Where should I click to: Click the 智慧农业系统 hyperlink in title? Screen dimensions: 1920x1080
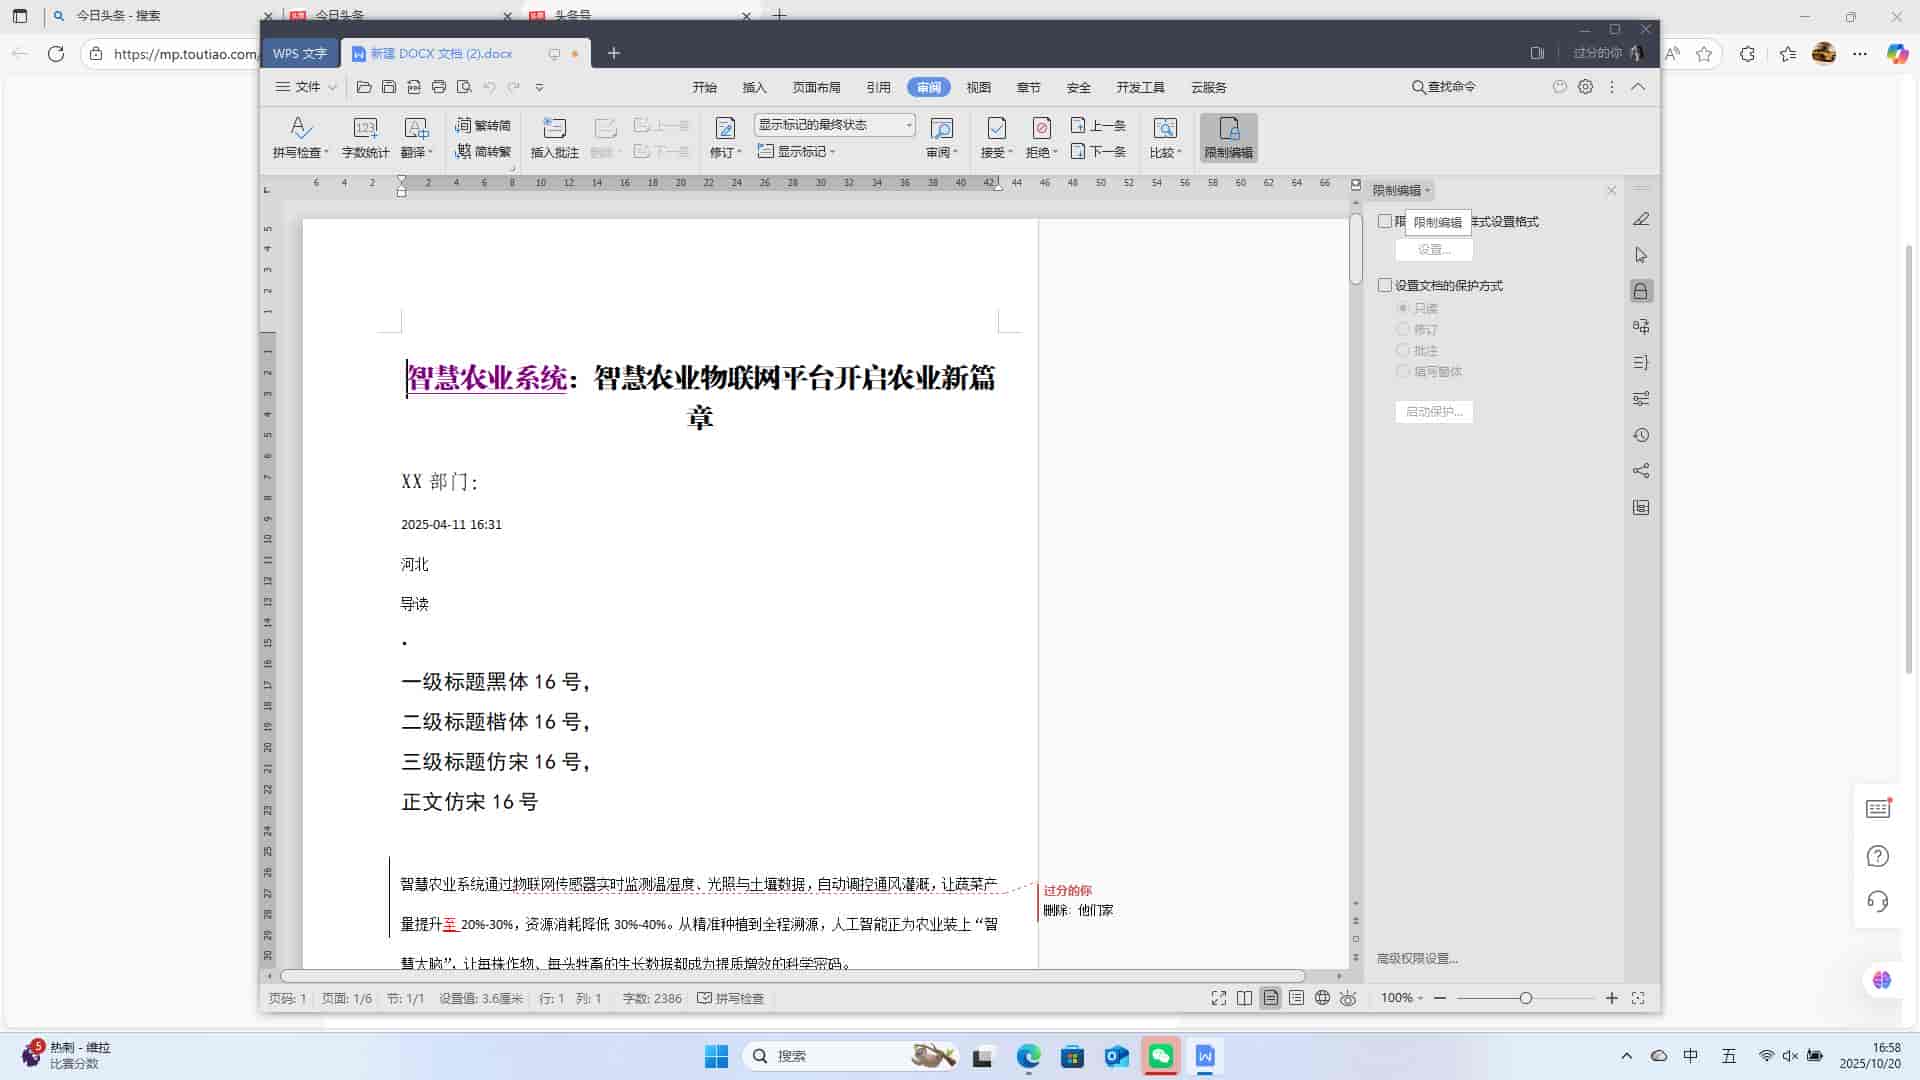coord(487,378)
